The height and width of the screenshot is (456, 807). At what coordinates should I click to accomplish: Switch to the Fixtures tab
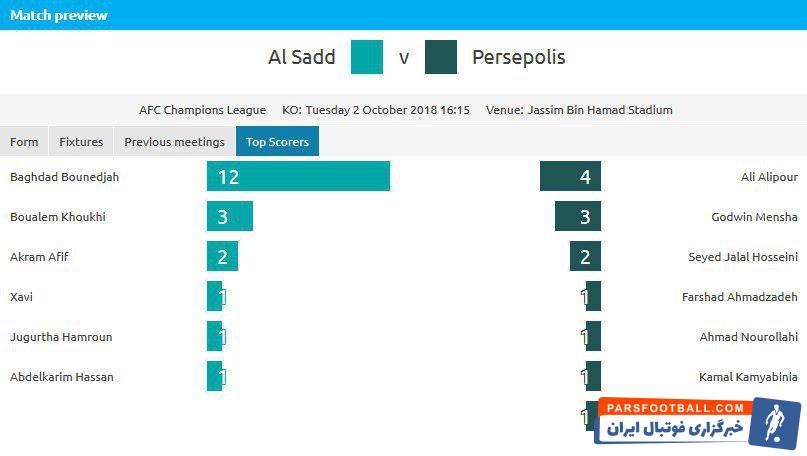pos(81,142)
